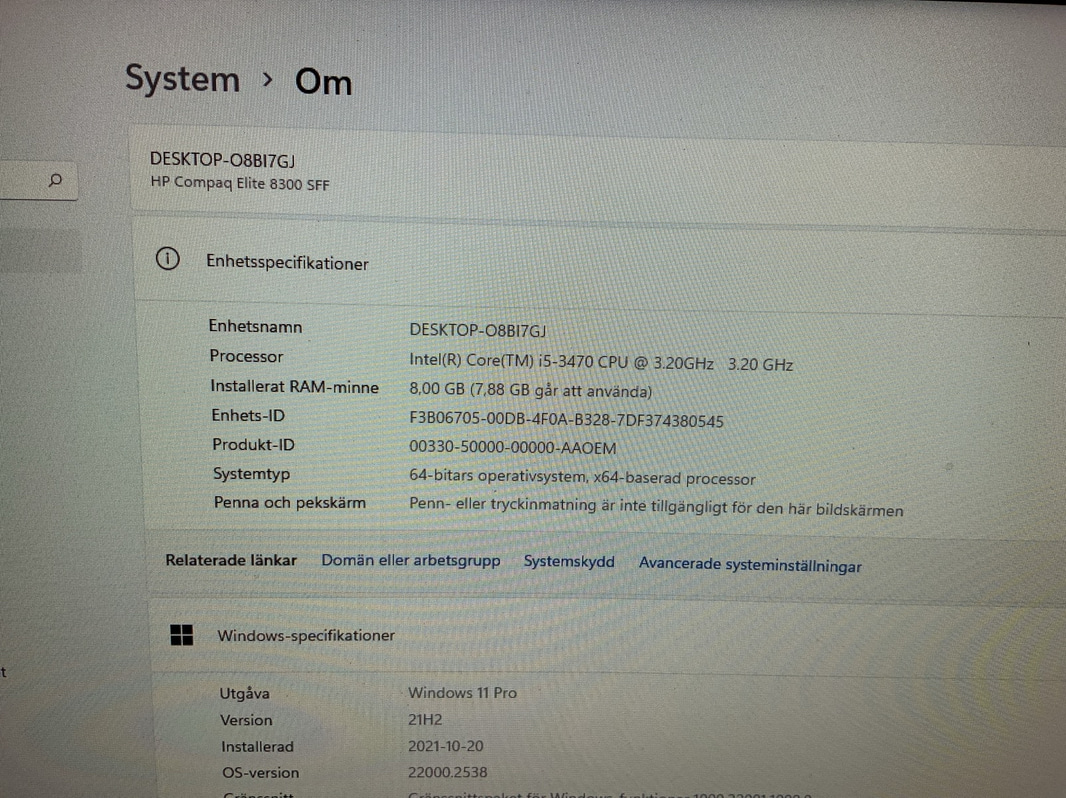Click the Enhets-ID label
This screenshot has width=1066, height=798.
248,415
